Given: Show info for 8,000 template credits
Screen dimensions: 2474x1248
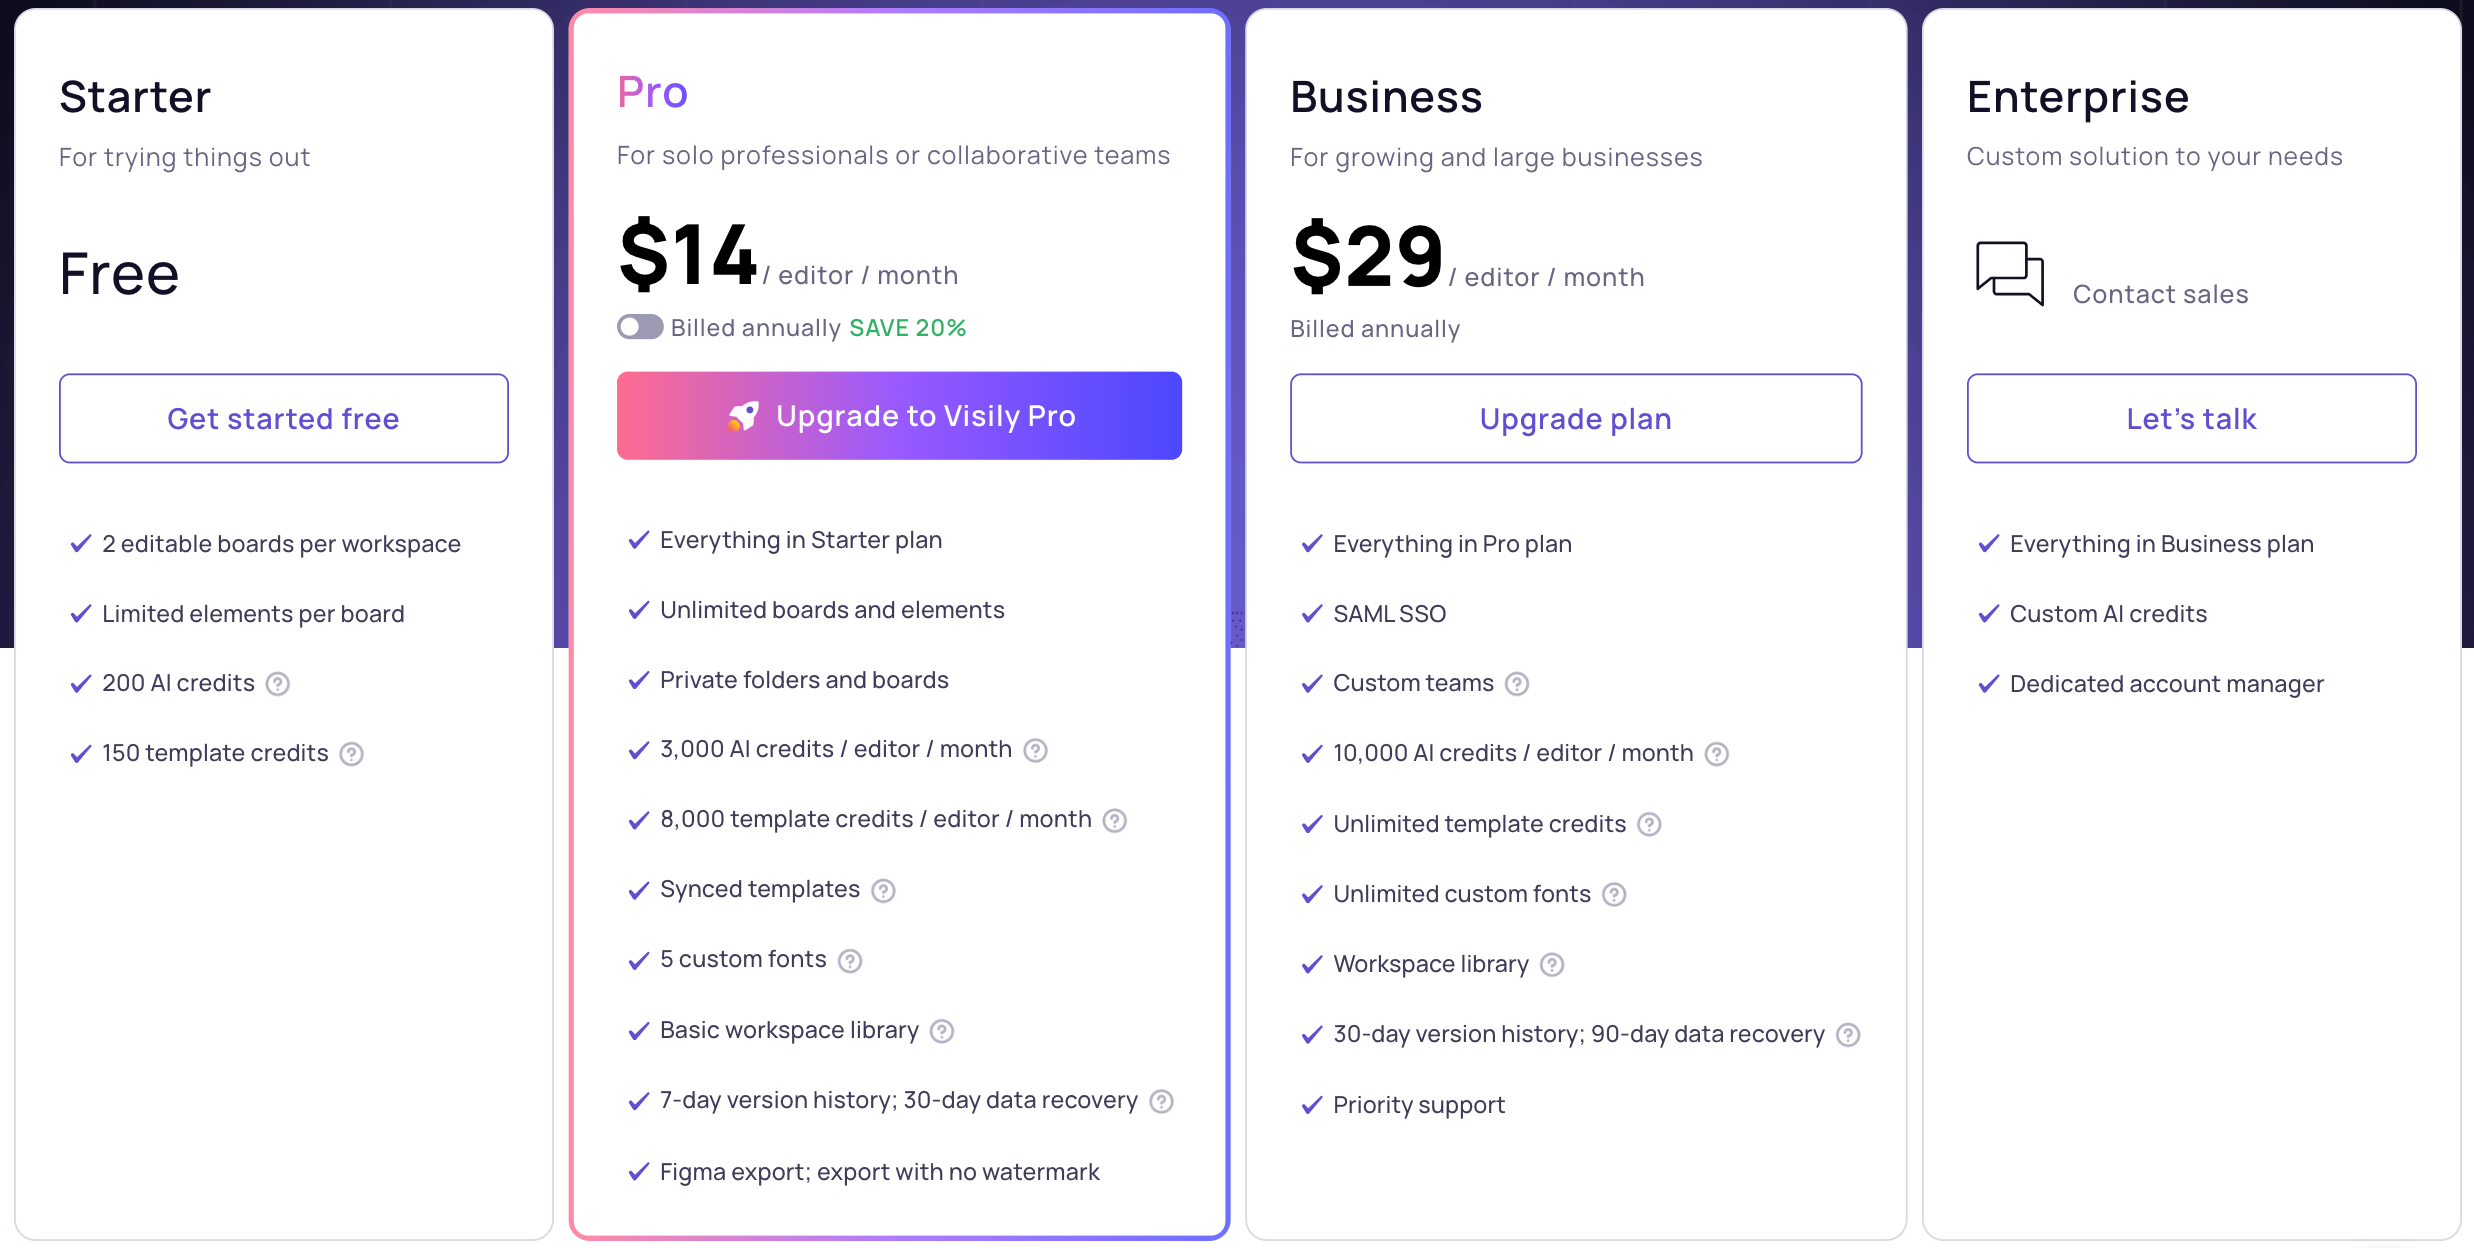Looking at the screenshot, I should 1115,821.
